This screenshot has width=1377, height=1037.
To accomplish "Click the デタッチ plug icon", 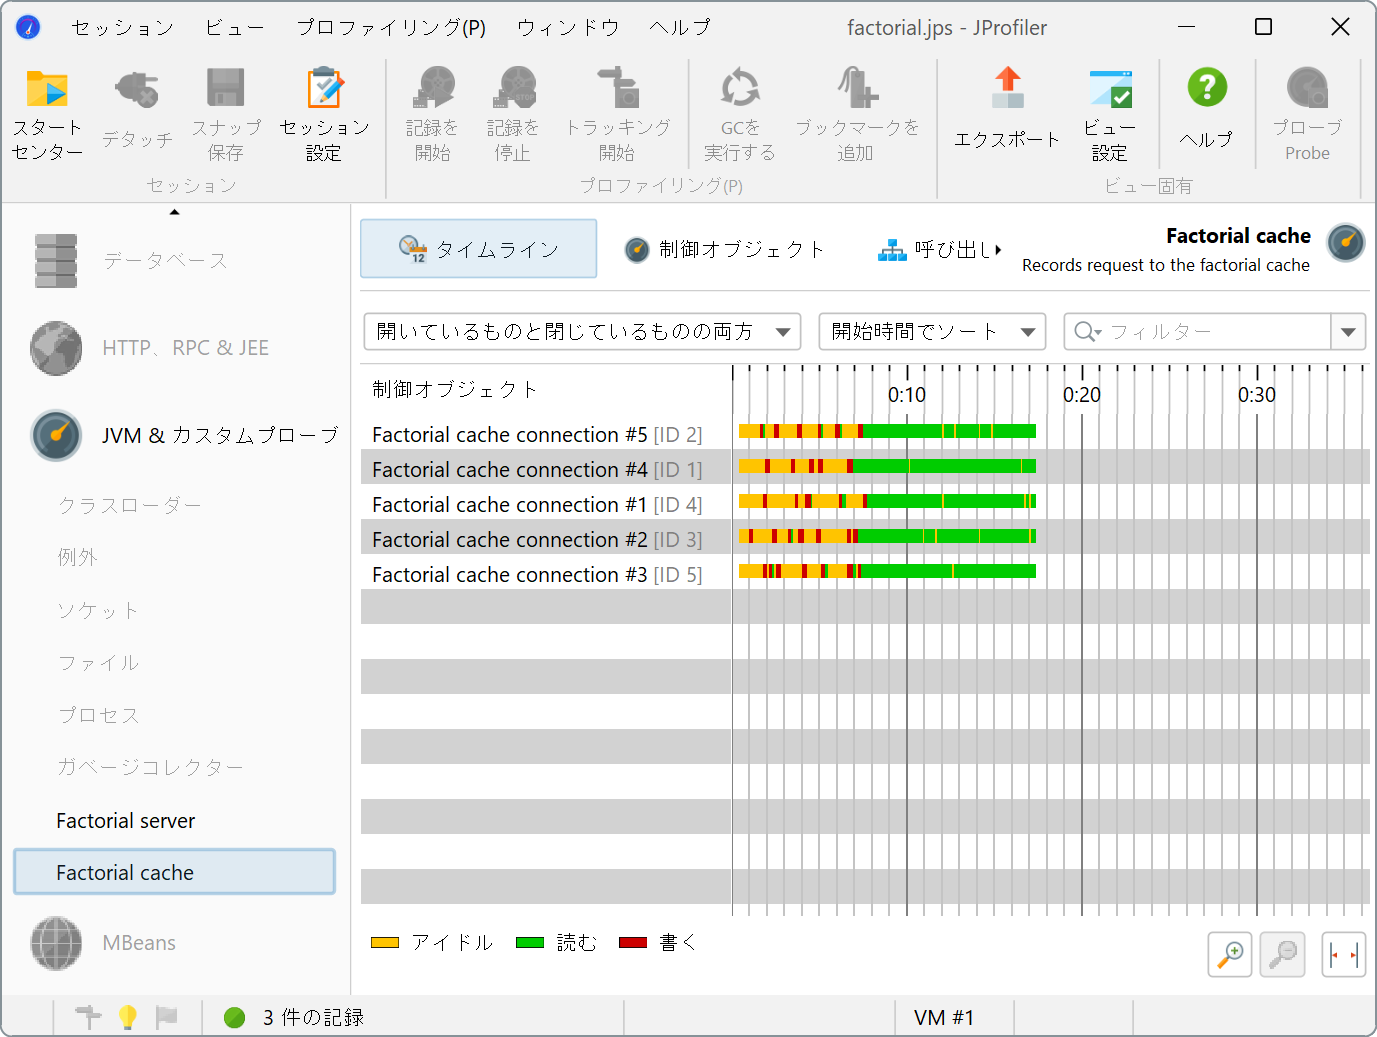I will 137,90.
